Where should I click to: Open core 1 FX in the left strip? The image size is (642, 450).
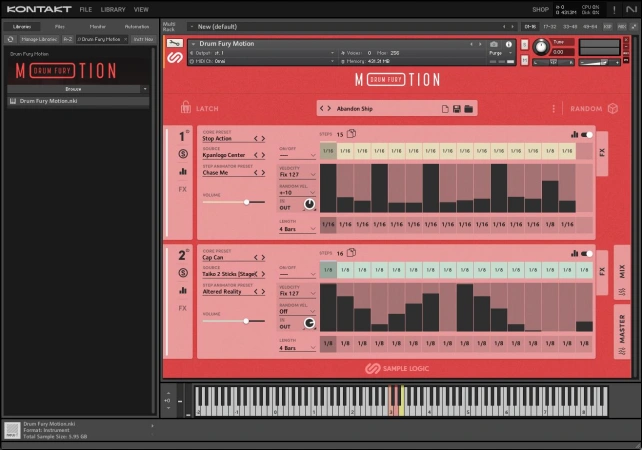point(183,189)
